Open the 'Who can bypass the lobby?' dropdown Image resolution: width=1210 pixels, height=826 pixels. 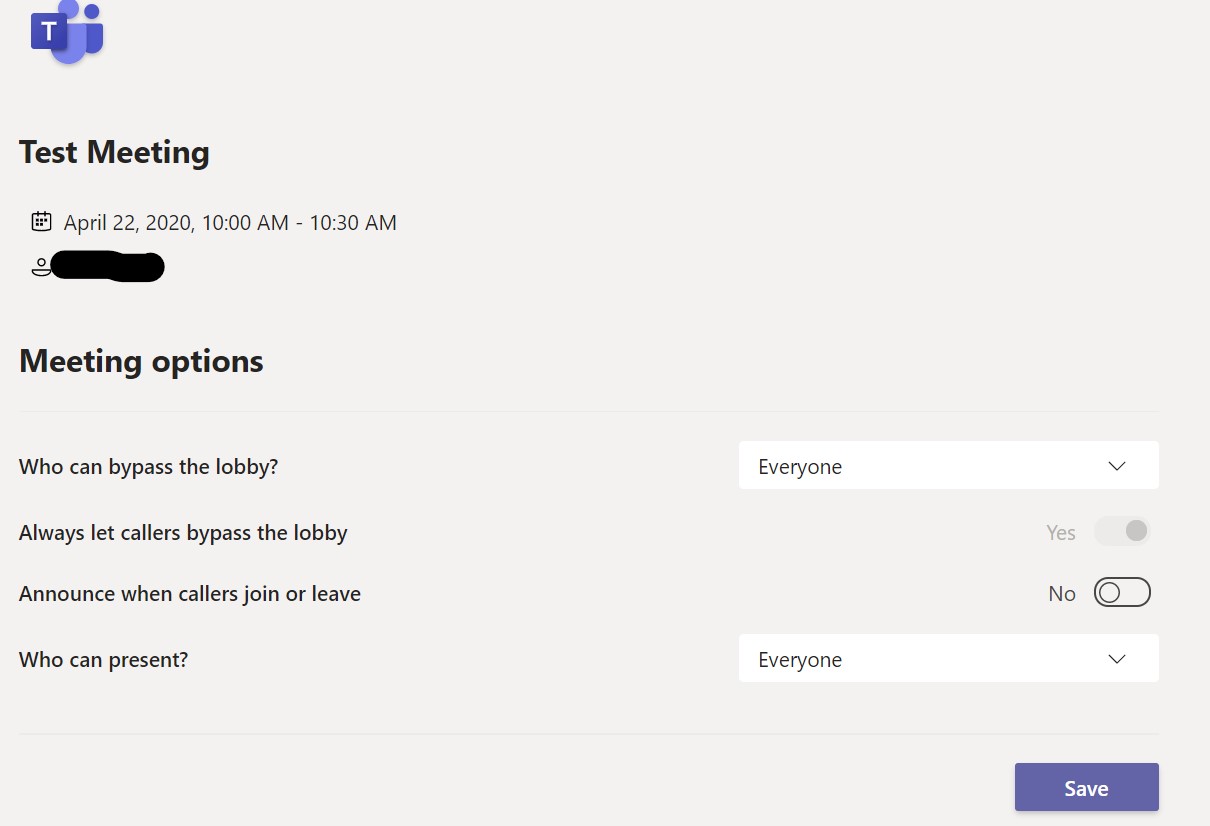pos(947,466)
